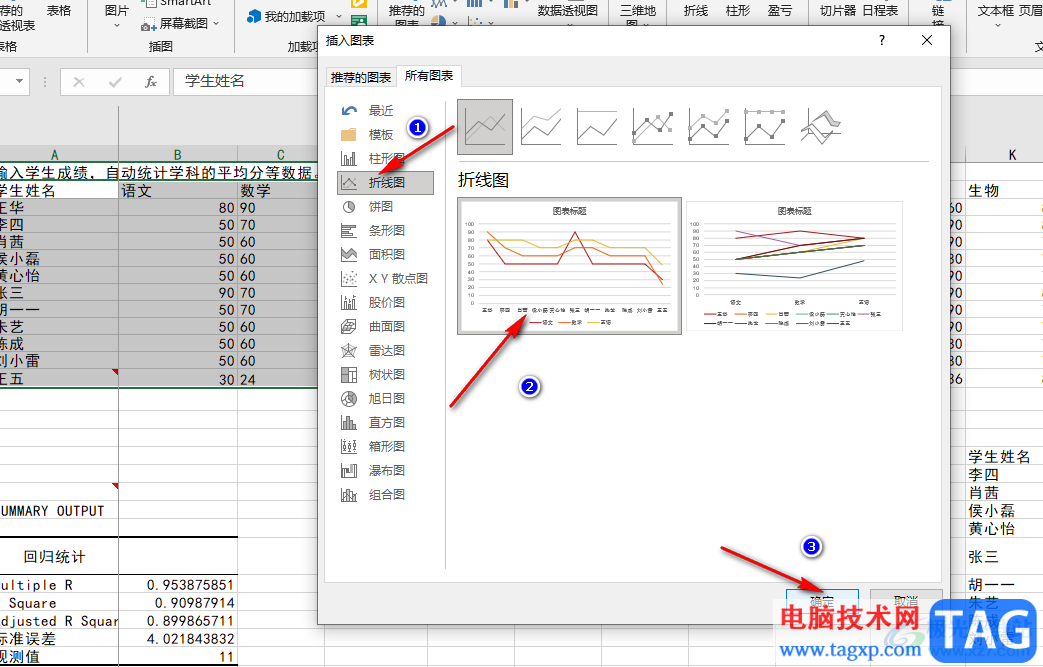Viewport: 1043px width, 667px height.
Task: Choose the 直方图 histogram category
Action: point(385,422)
